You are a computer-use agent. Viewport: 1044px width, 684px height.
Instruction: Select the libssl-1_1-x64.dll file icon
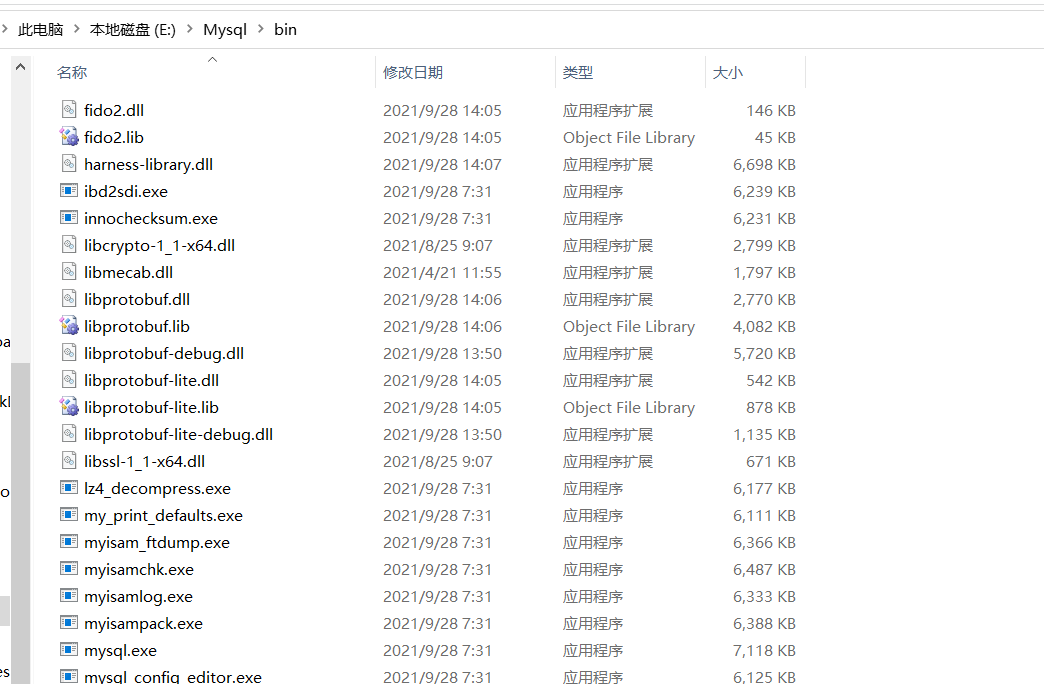[69, 460]
